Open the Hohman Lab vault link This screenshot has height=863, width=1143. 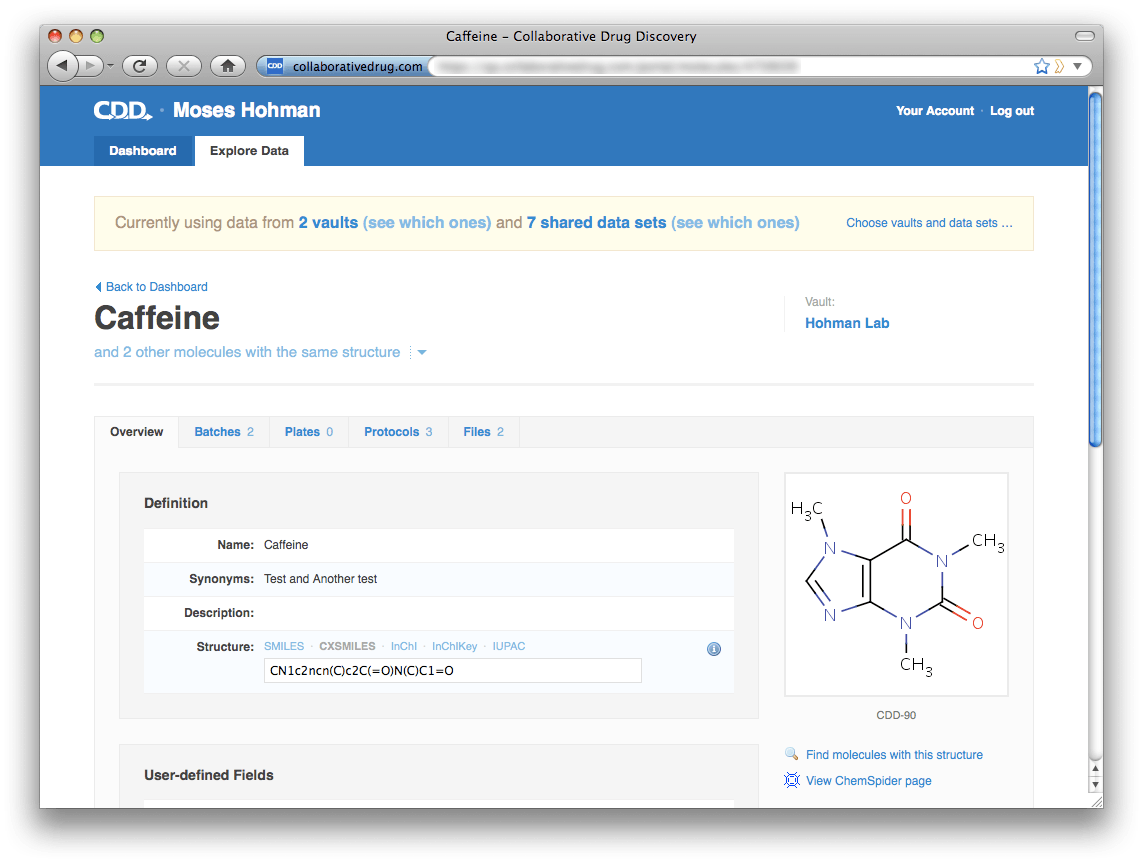[847, 324]
